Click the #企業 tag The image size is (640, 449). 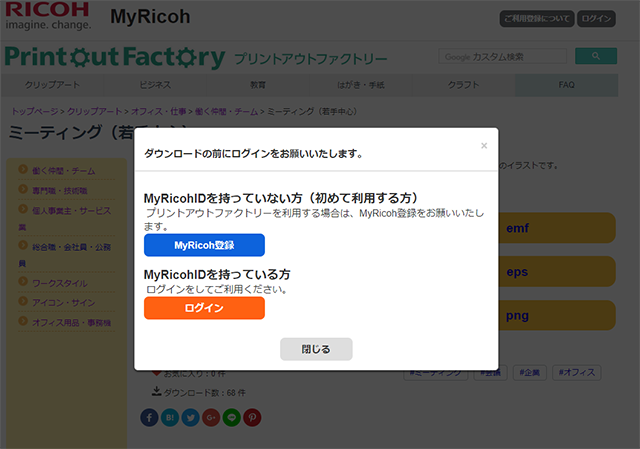coord(529,372)
